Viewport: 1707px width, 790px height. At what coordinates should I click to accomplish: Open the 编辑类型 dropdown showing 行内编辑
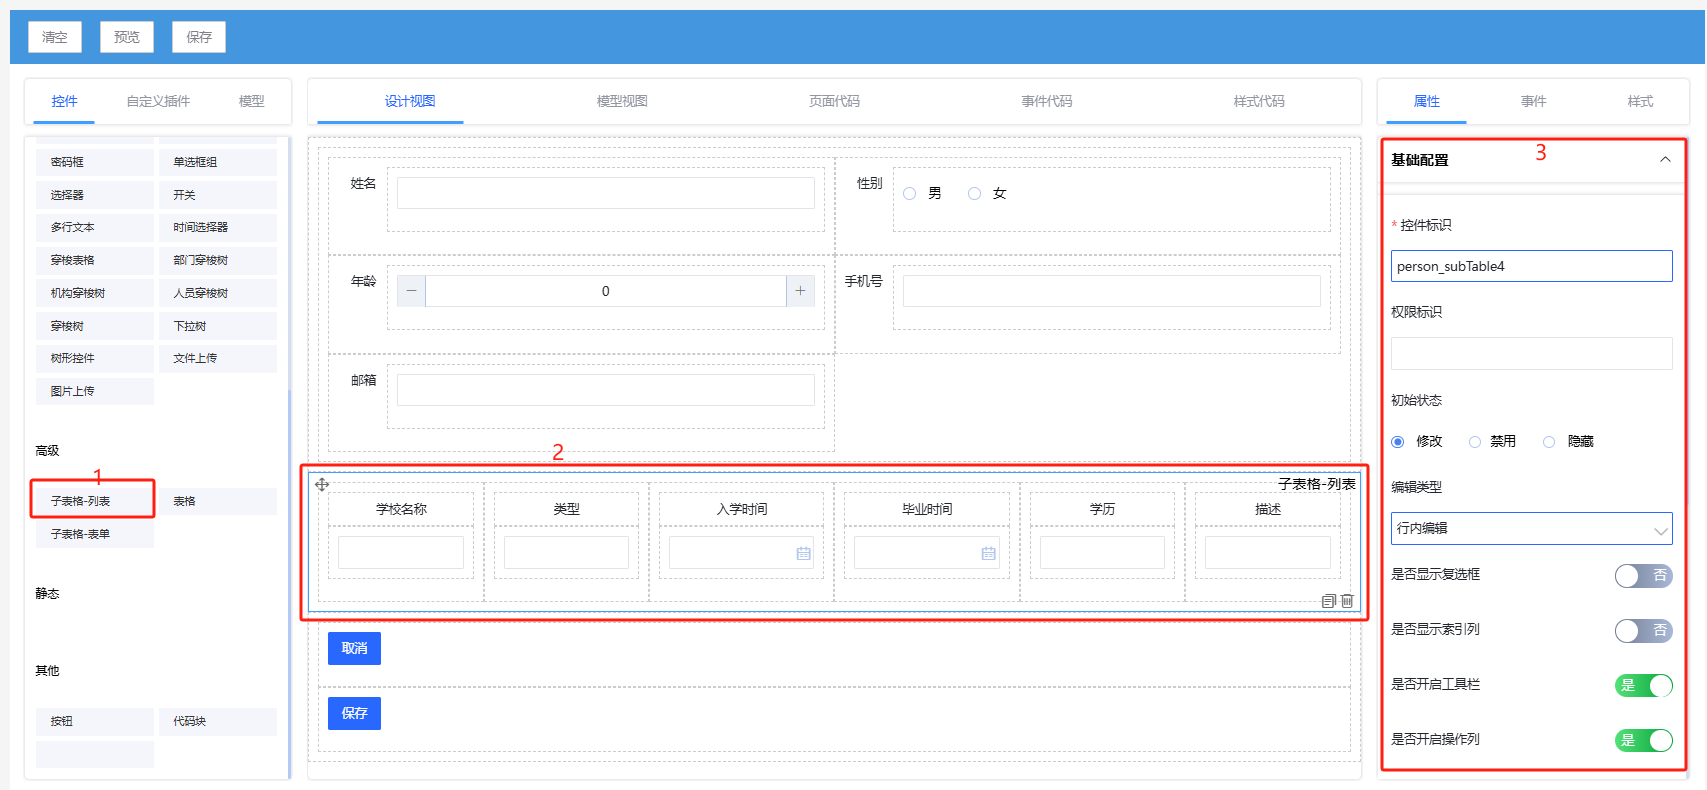1531,529
